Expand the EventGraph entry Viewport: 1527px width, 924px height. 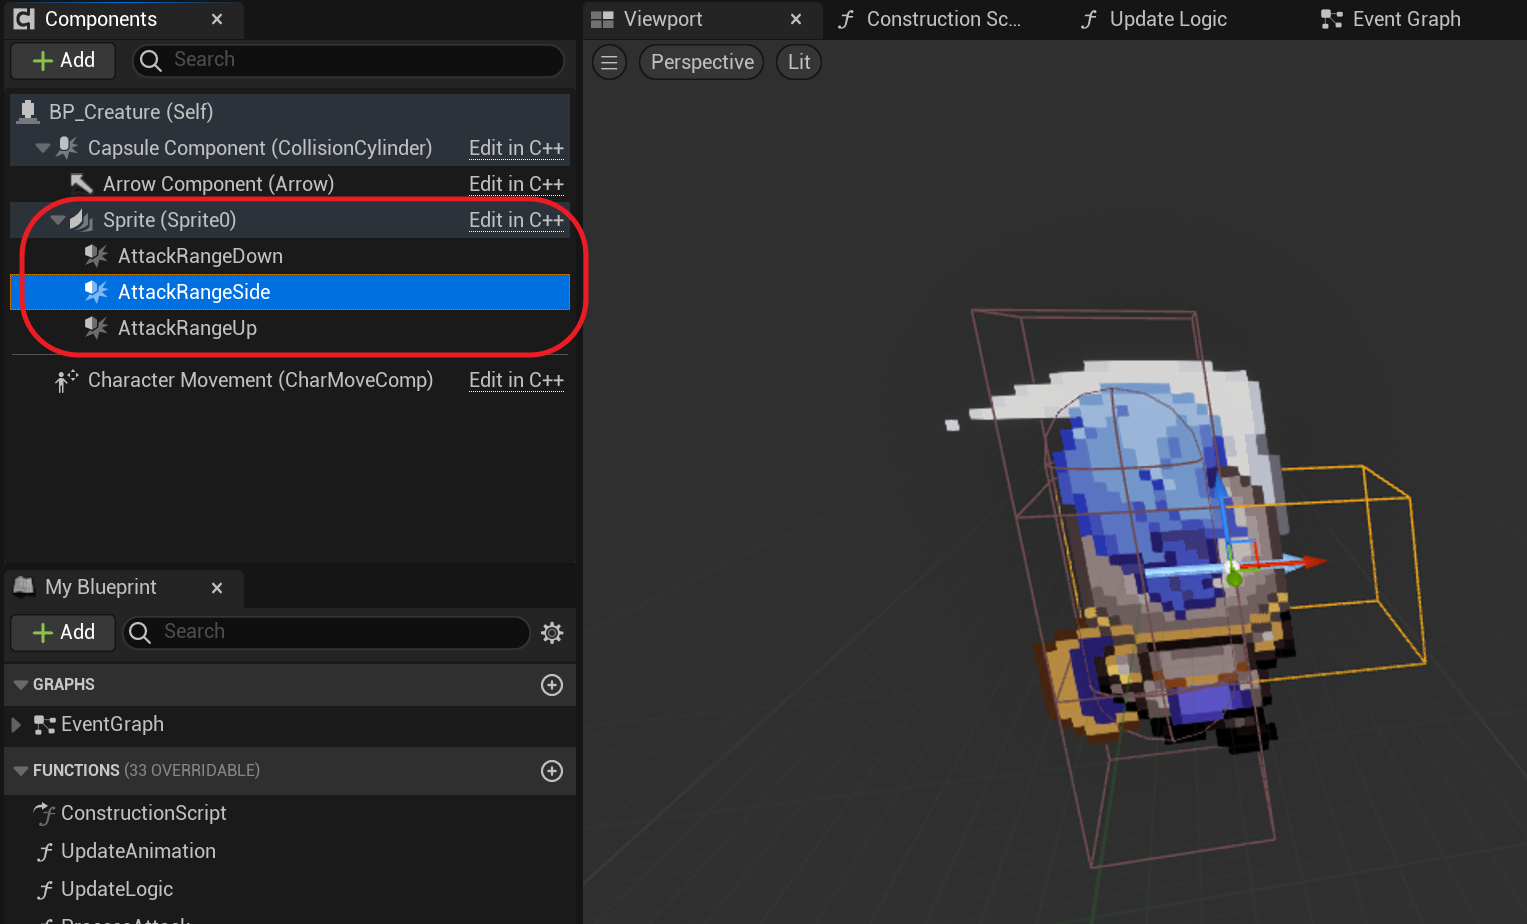16,724
